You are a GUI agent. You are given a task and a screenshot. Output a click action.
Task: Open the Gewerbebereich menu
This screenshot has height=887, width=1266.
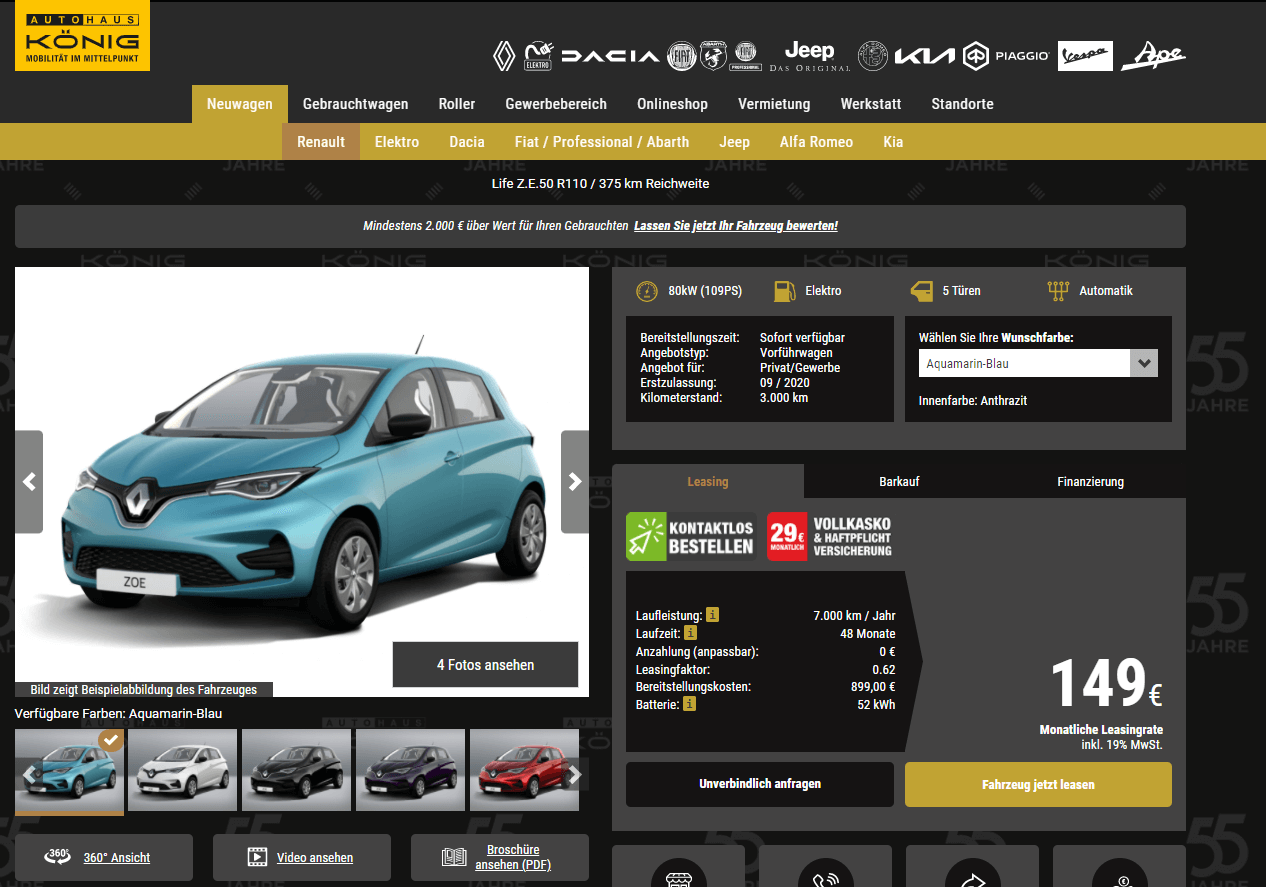click(x=556, y=104)
